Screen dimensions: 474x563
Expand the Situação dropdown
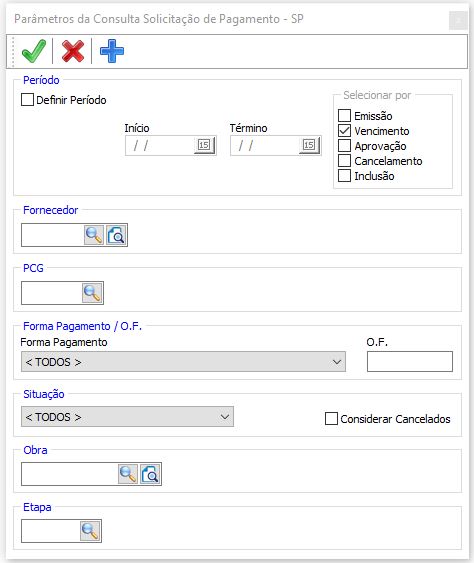coord(127,417)
